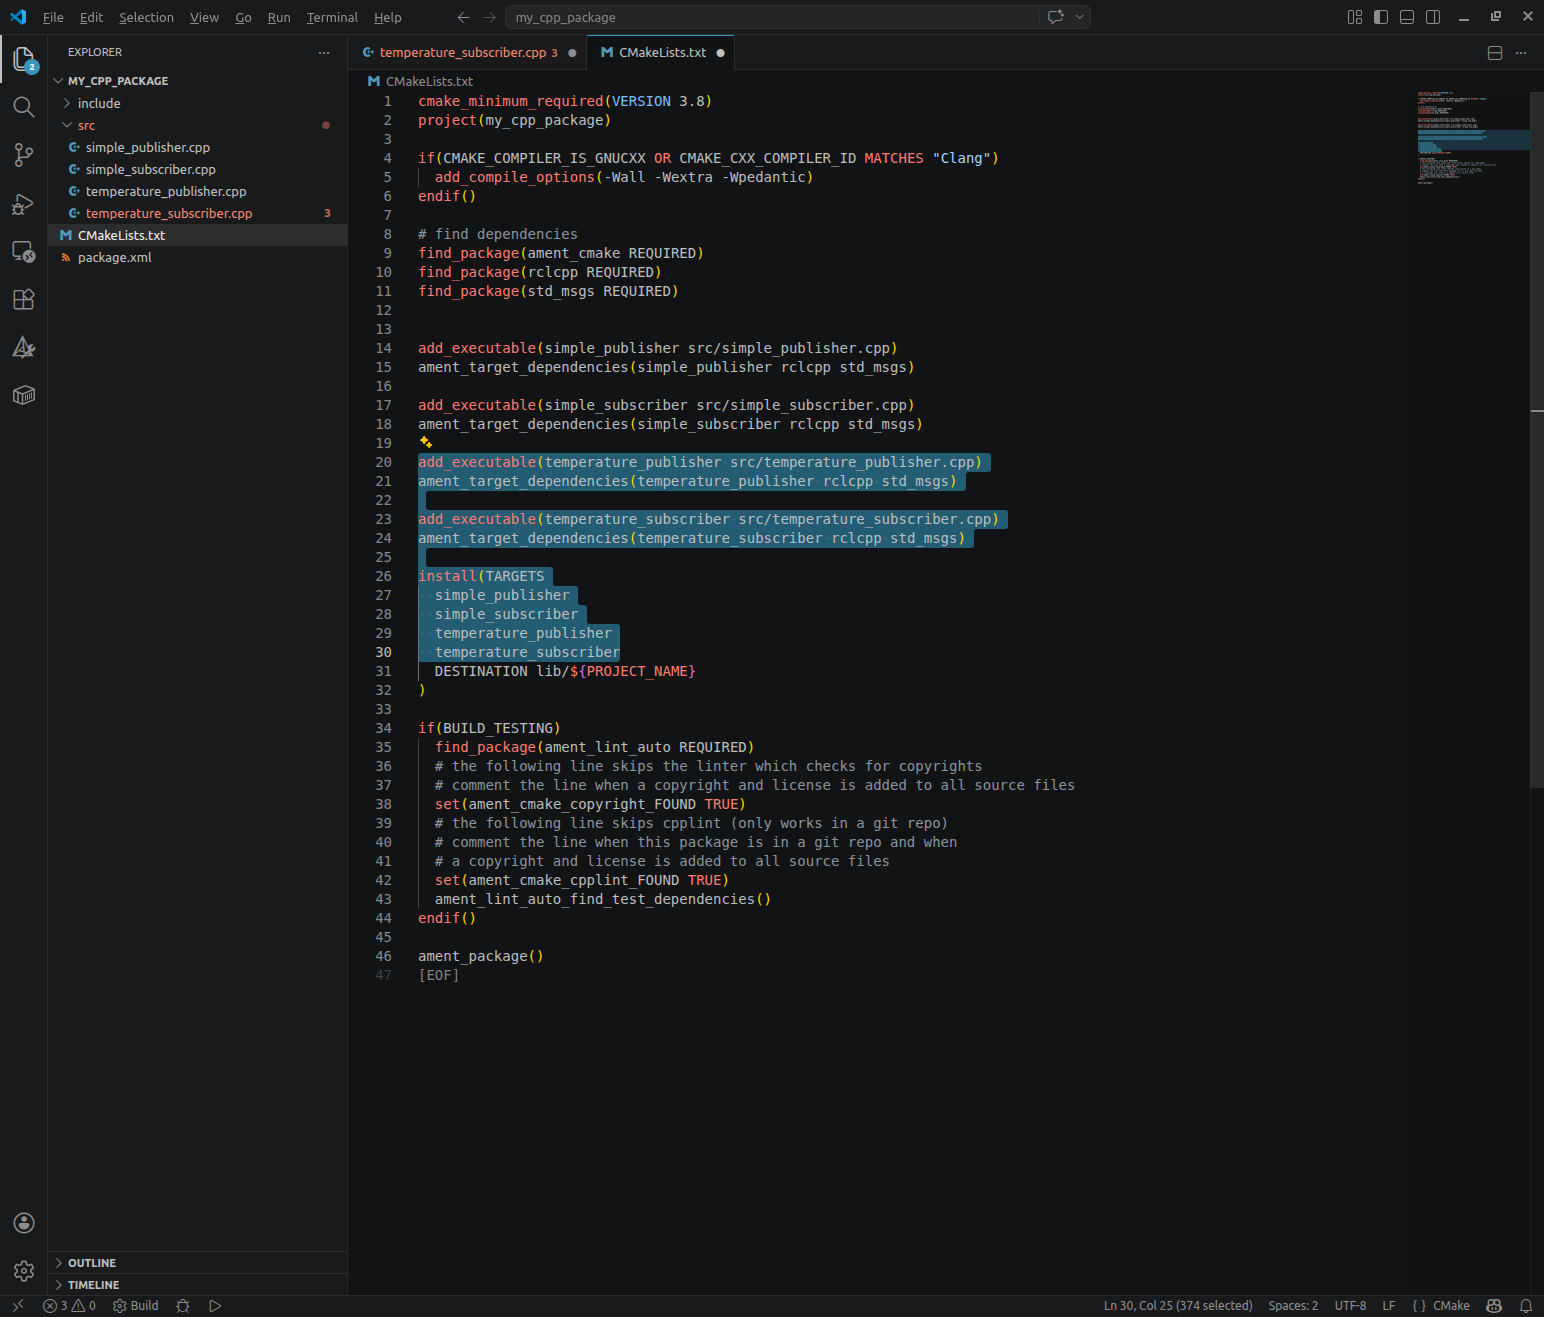Open the Remote Explorer view
Image resolution: width=1544 pixels, height=1317 pixels.
[24, 252]
